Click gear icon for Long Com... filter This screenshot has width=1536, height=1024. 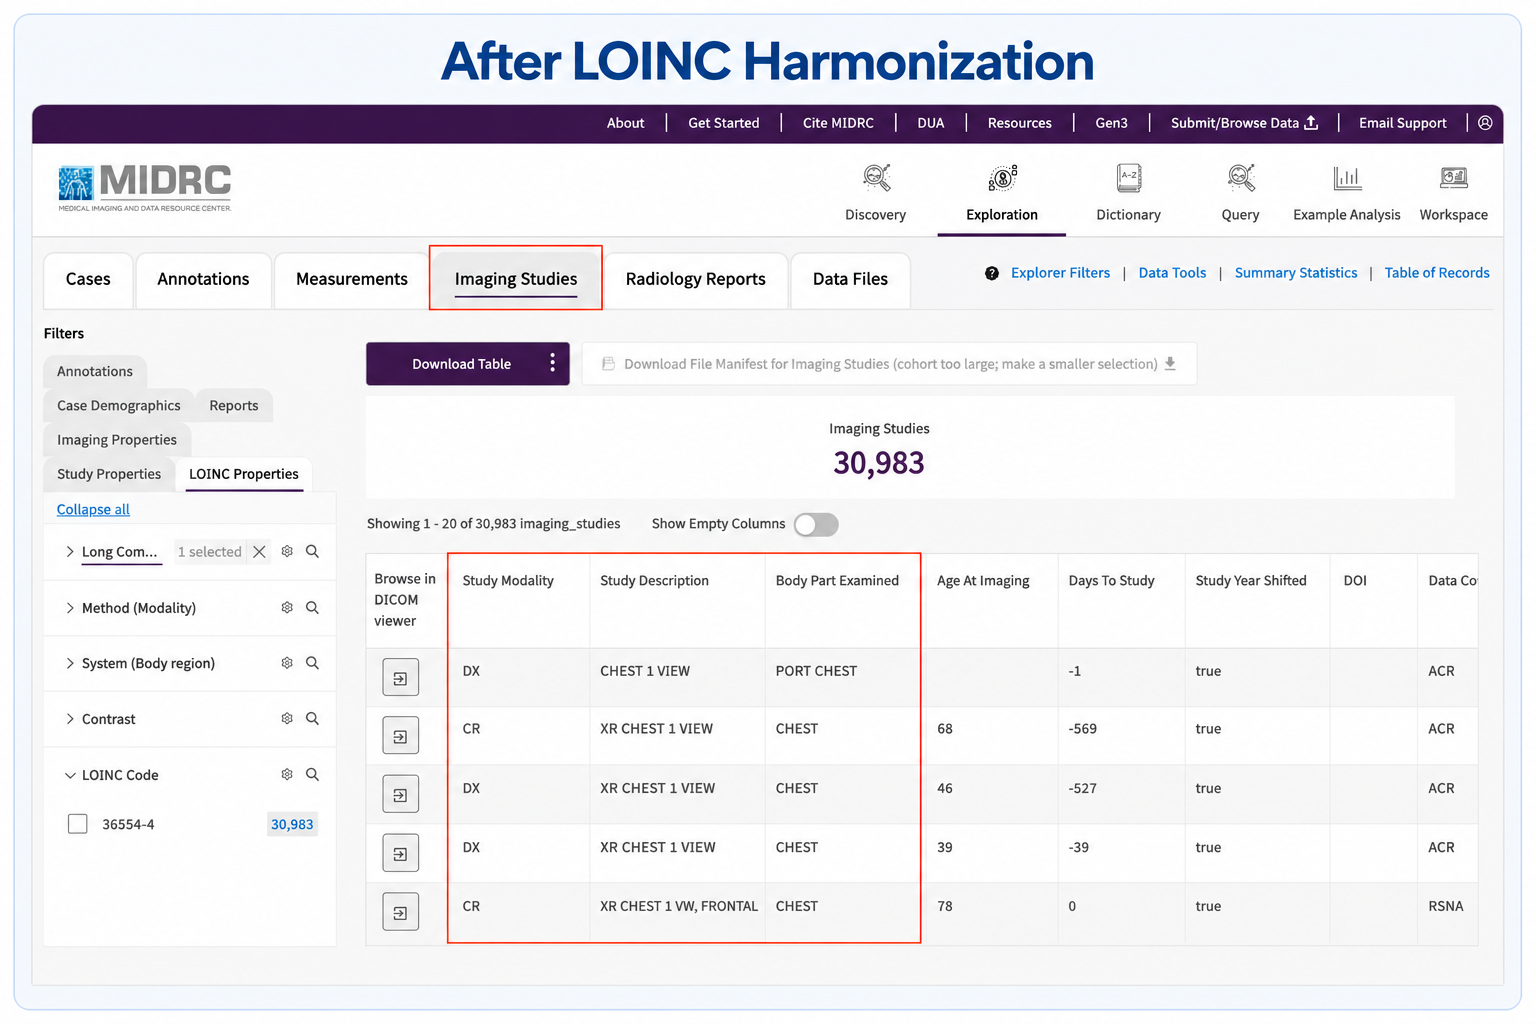click(x=287, y=552)
